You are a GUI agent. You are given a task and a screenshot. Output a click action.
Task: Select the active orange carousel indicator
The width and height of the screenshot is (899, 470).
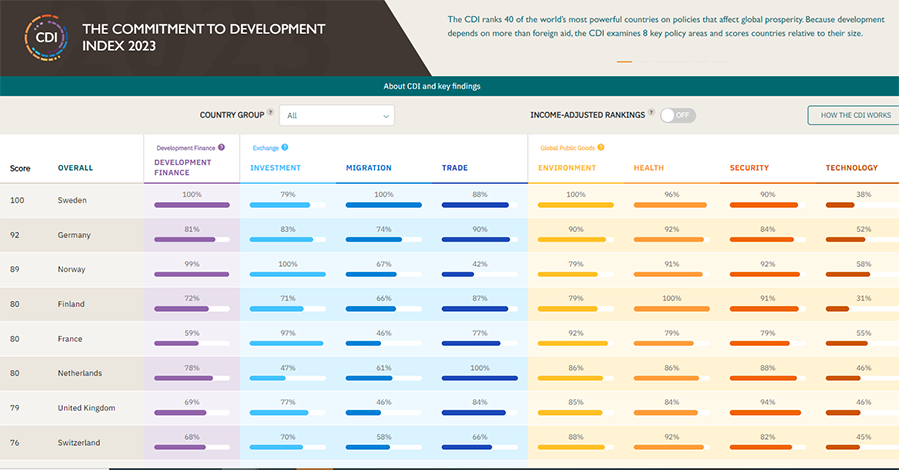624,61
